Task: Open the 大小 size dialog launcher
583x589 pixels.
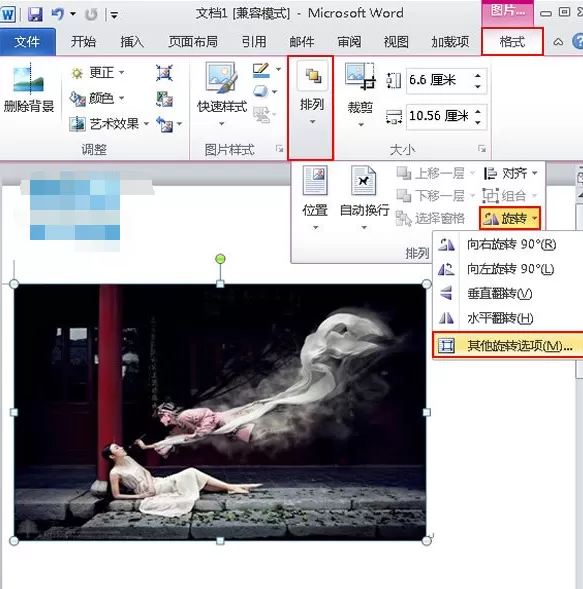Action: click(482, 149)
